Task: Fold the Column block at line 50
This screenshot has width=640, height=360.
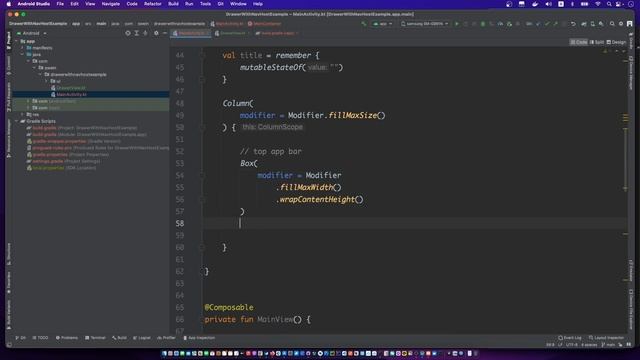Action: tap(202, 127)
